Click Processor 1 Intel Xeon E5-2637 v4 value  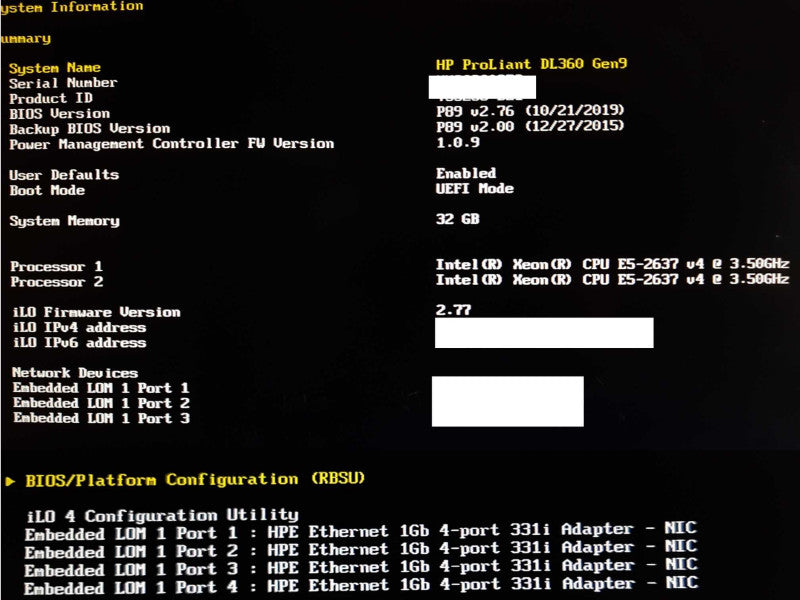[x=612, y=264]
